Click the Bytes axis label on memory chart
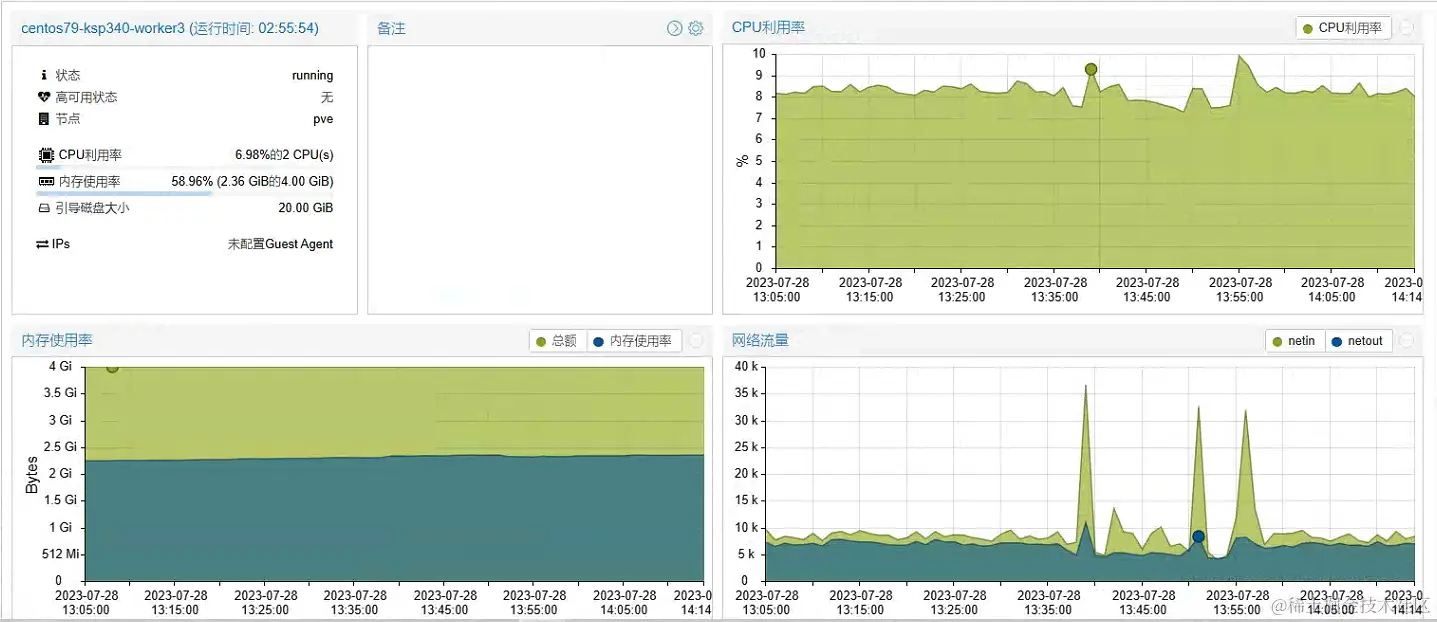Image resolution: width=1437 pixels, height=622 pixels. tap(31, 474)
